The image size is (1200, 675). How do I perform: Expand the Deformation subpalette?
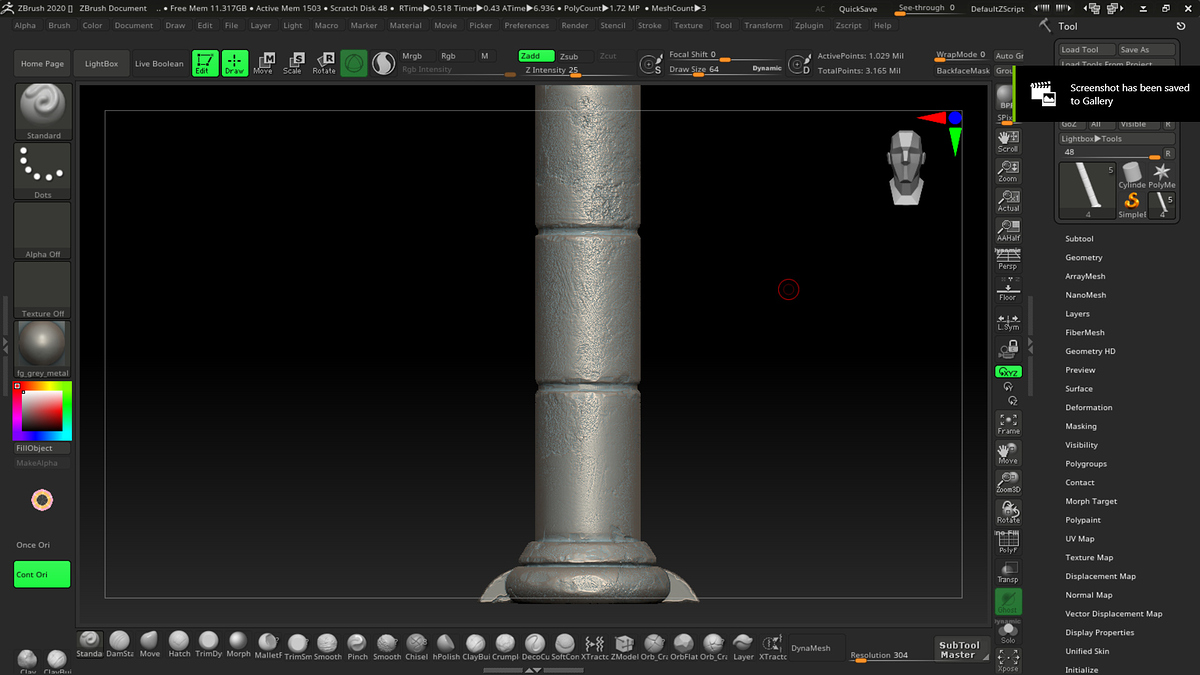[x=1089, y=408]
